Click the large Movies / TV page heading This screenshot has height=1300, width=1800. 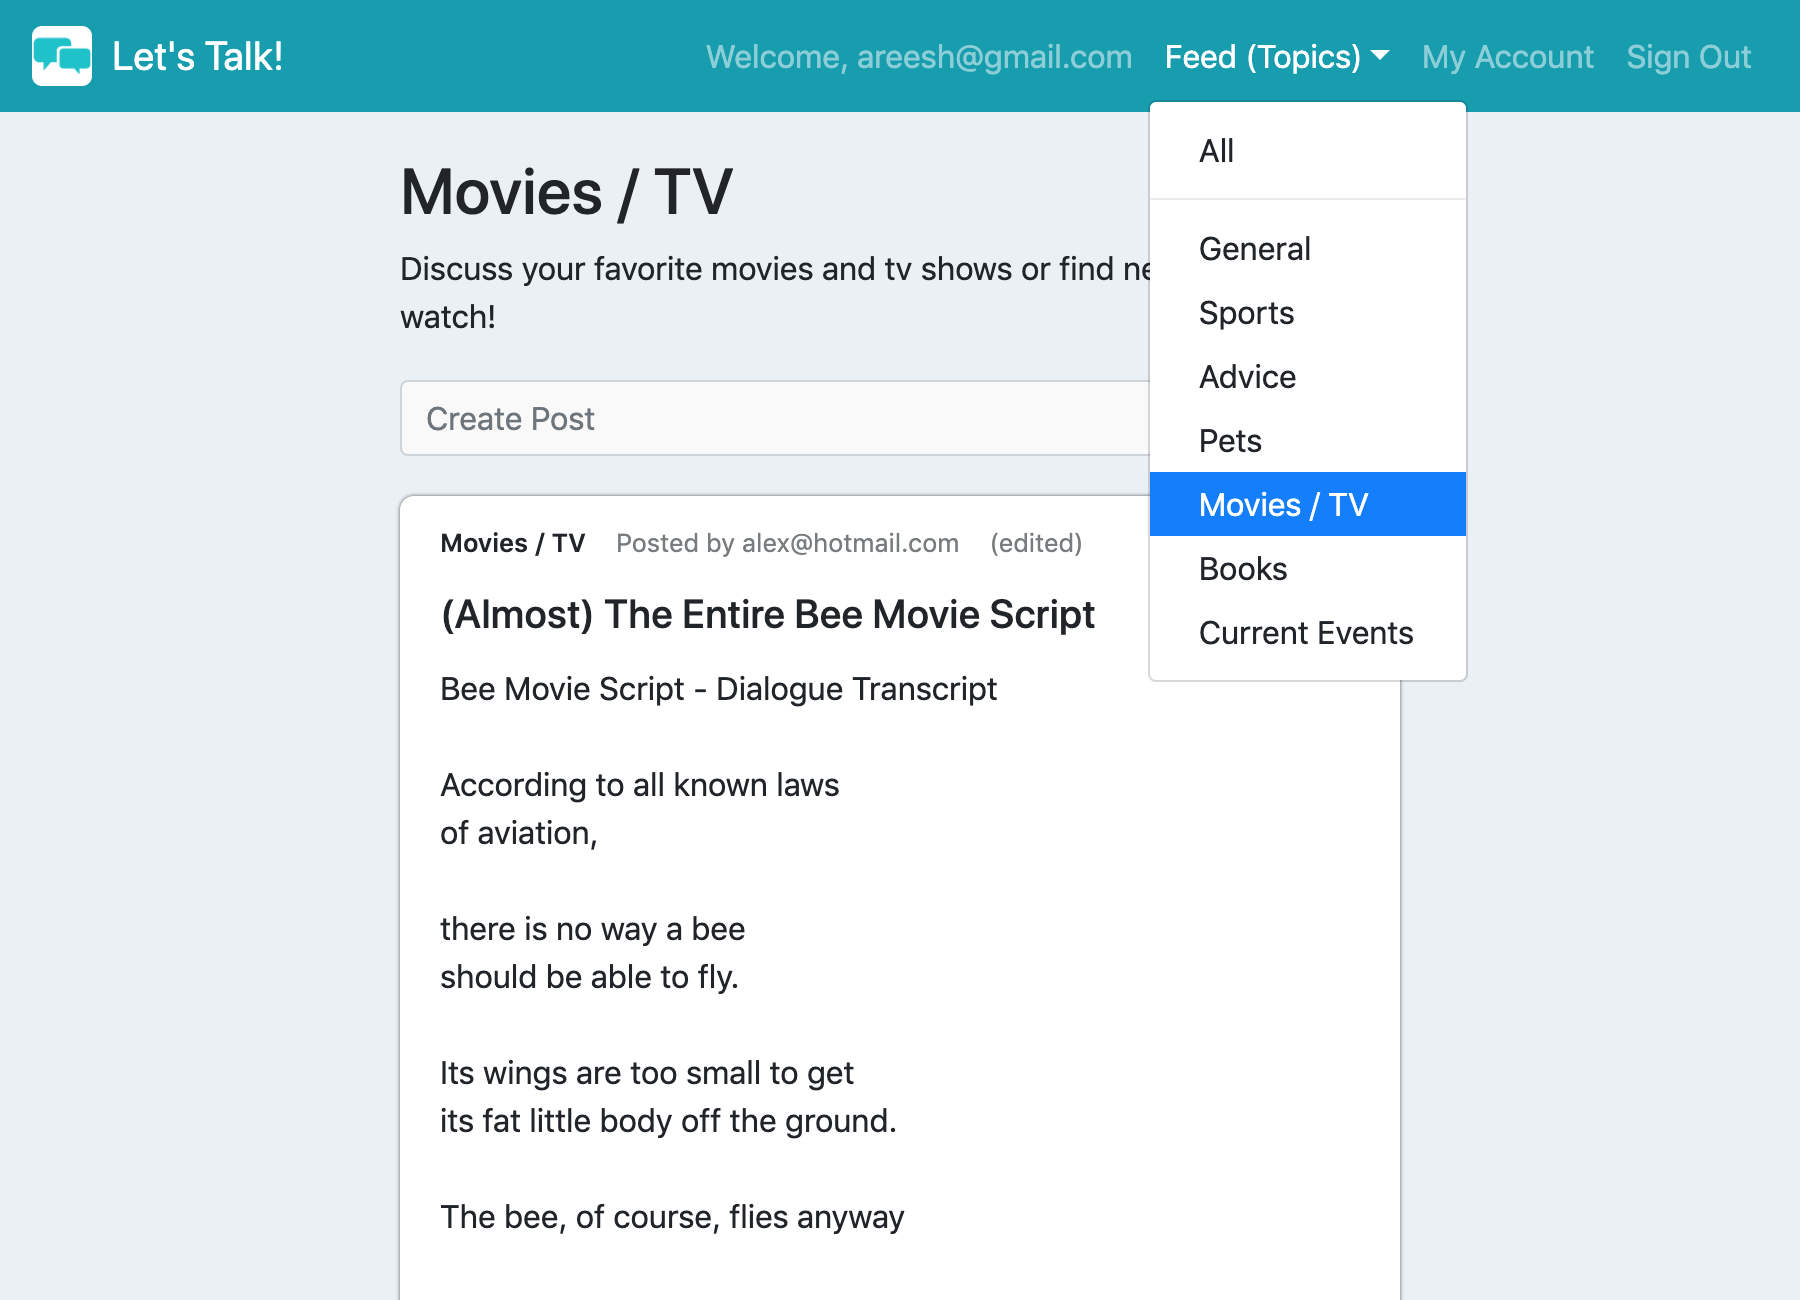(x=566, y=192)
